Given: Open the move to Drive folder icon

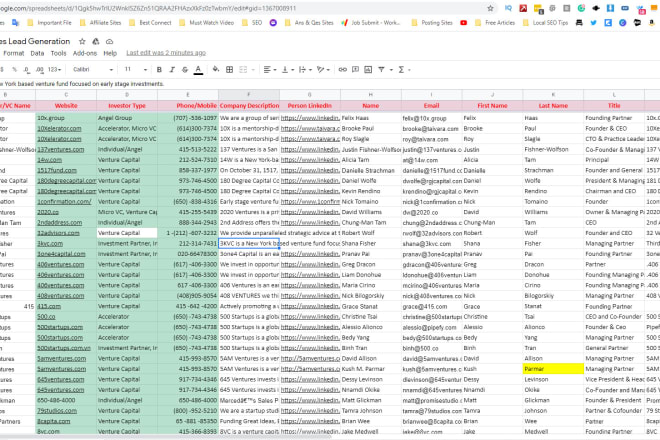Looking at the screenshot, I should coord(96,41).
